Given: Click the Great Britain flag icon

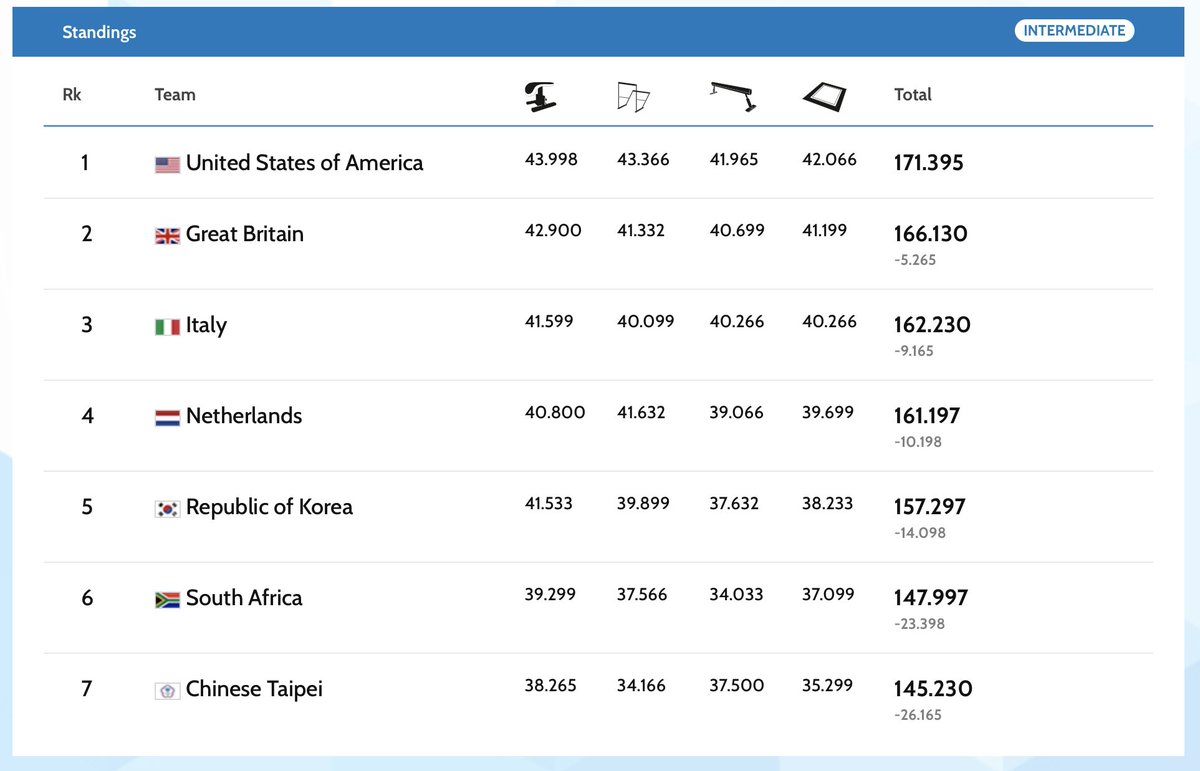Looking at the screenshot, I should pos(166,234).
